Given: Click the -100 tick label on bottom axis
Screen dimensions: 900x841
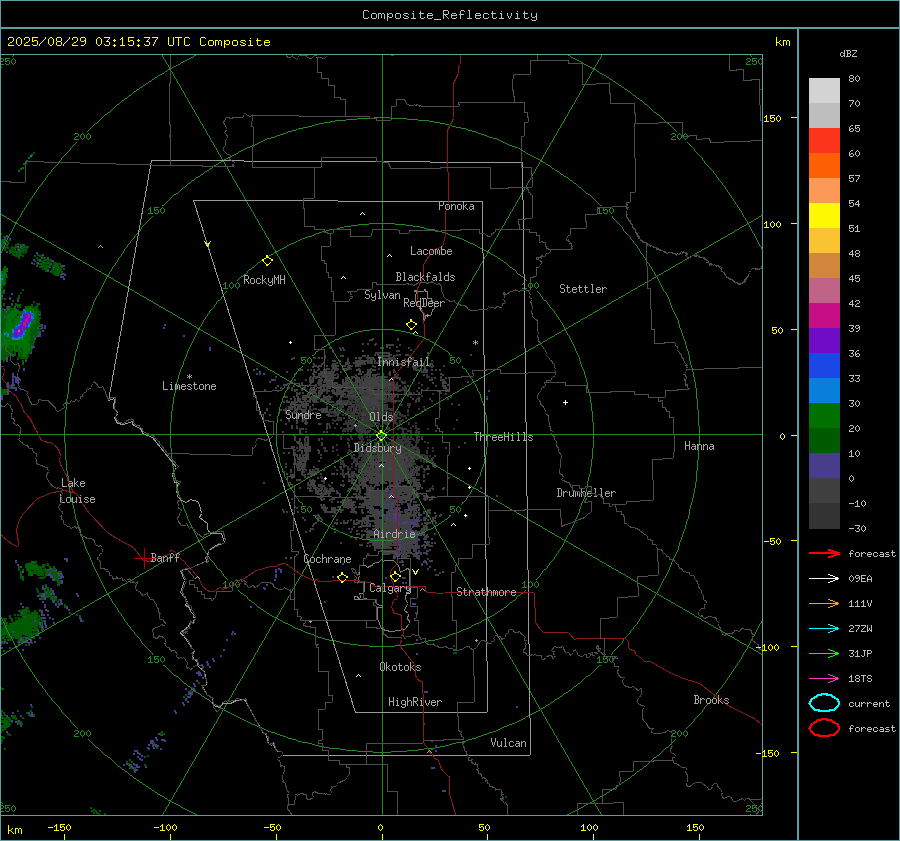Looking at the screenshot, I should click(x=165, y=828).
